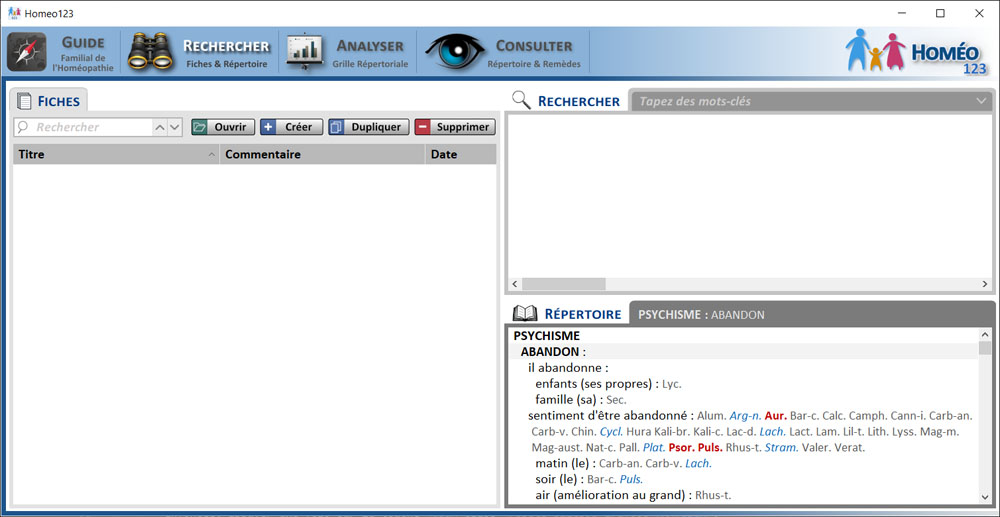This screenshot has height=517, width=1000.
Task: Select the PSYCHISME heading in the repertoire list
Action: coord(547,335)
